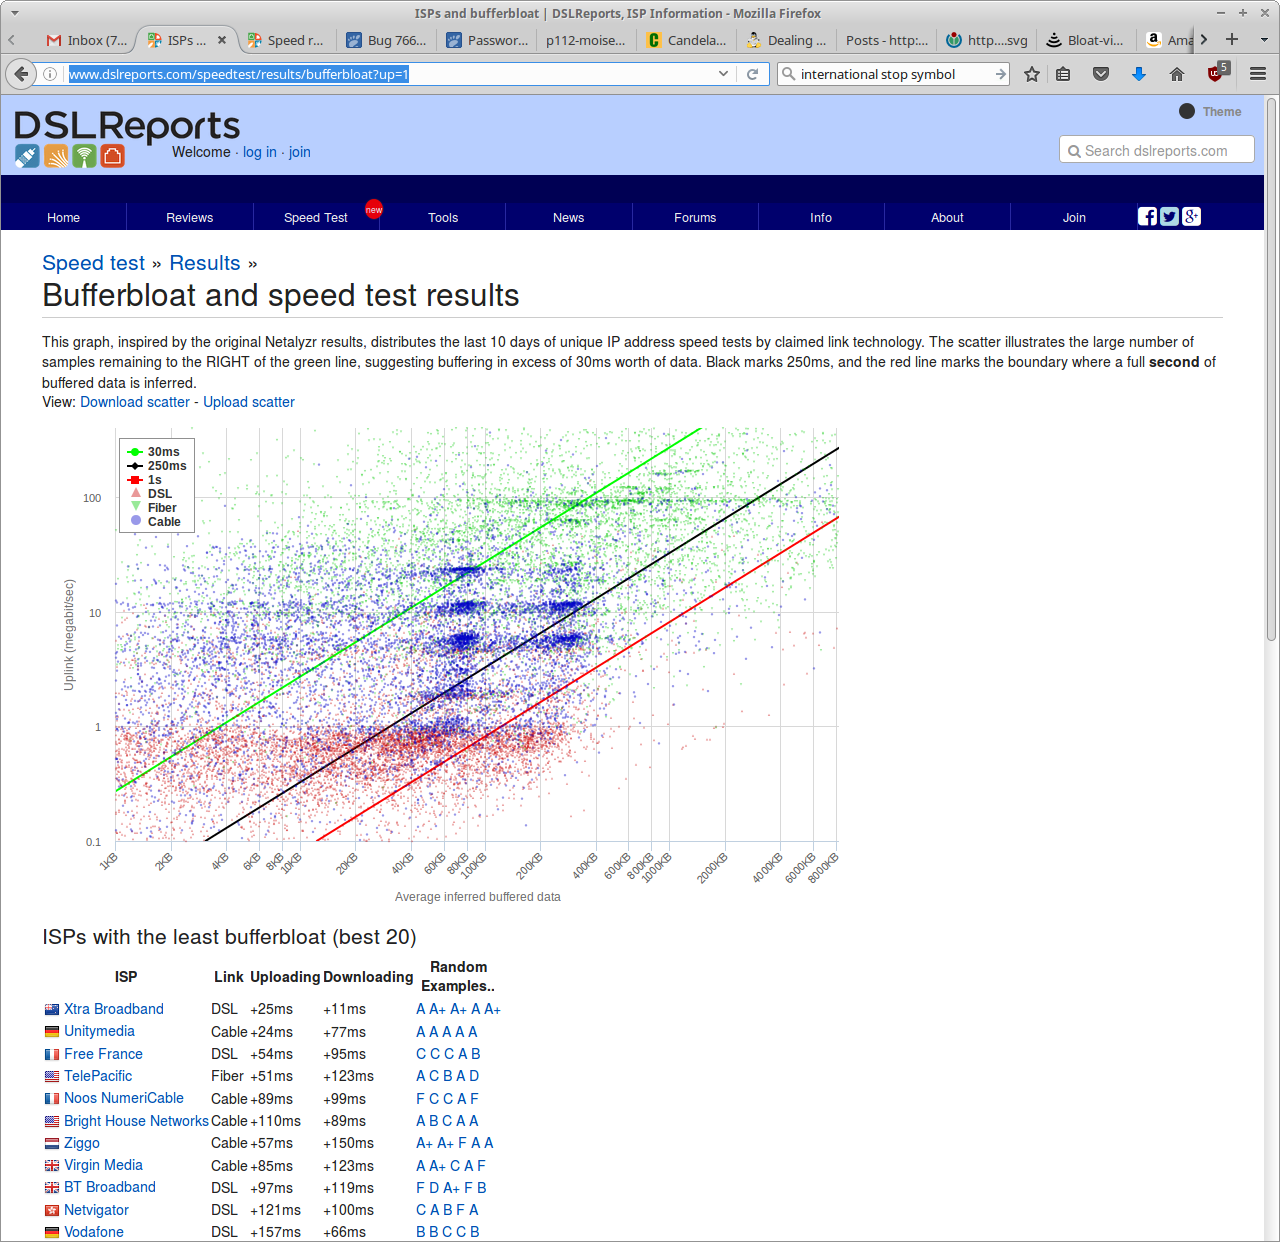Open the list-all-tabs dropdown arrow
Screen dimensions: 1280x1242
pos(1264,40)
